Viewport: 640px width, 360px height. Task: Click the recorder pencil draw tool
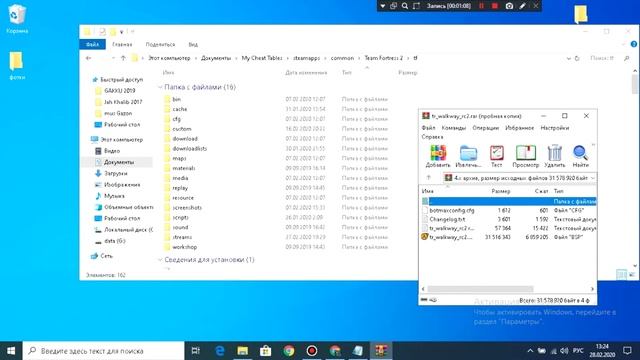tap(523, 6)
